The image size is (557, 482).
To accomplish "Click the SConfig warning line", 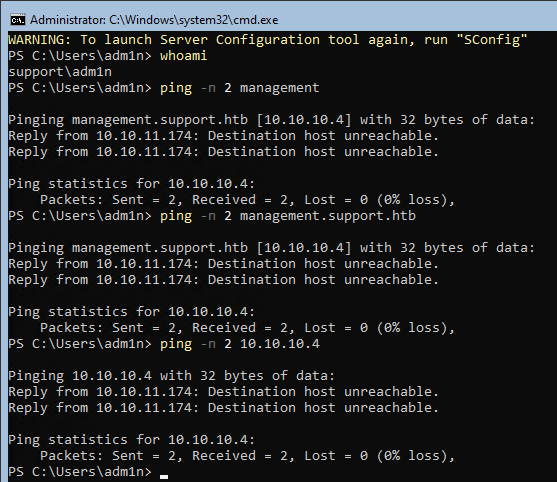I will coord(268,39).
